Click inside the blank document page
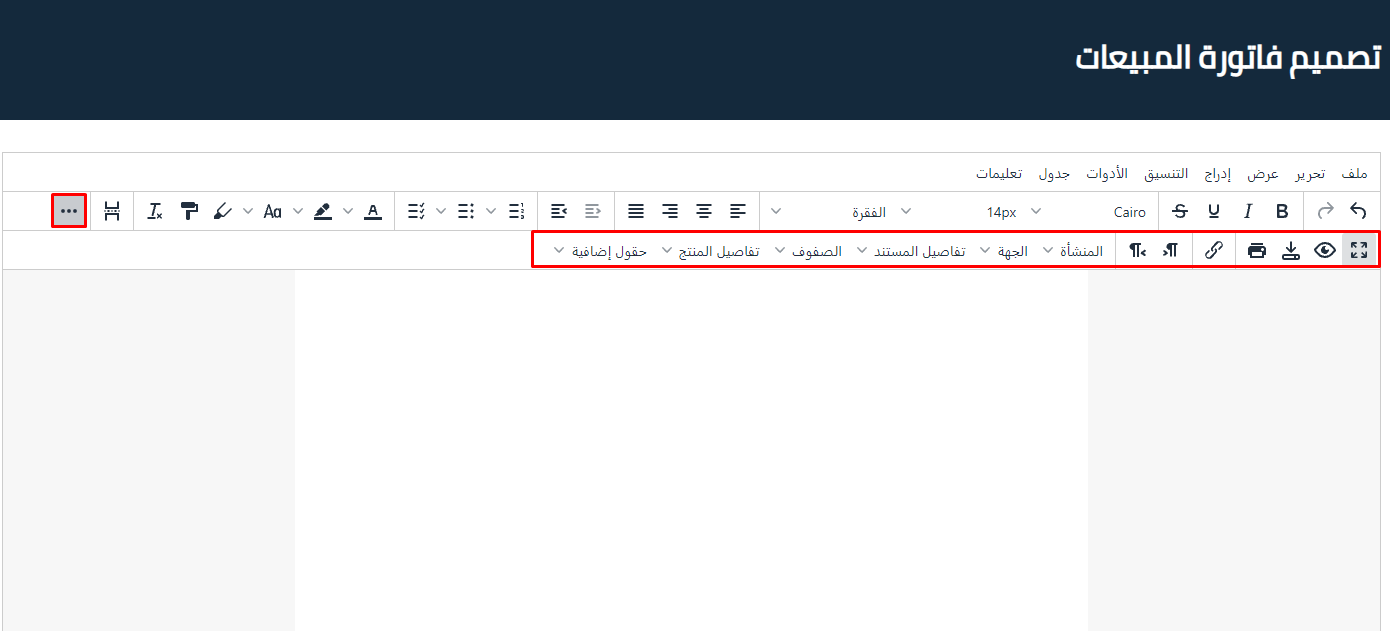1390x631 pixels. [690, 450]
